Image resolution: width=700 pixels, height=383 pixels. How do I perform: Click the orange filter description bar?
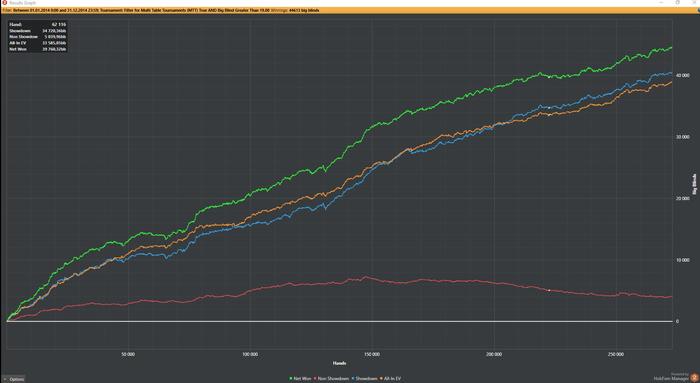pyautogui.click(x=350, y=10)
